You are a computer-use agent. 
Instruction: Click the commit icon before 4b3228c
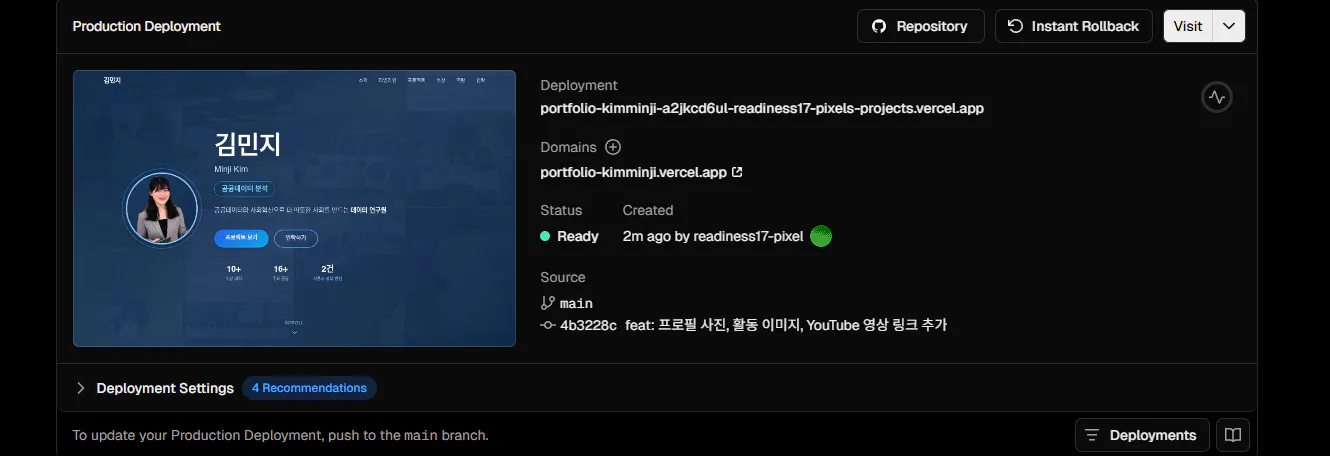[x=547, y=325]
